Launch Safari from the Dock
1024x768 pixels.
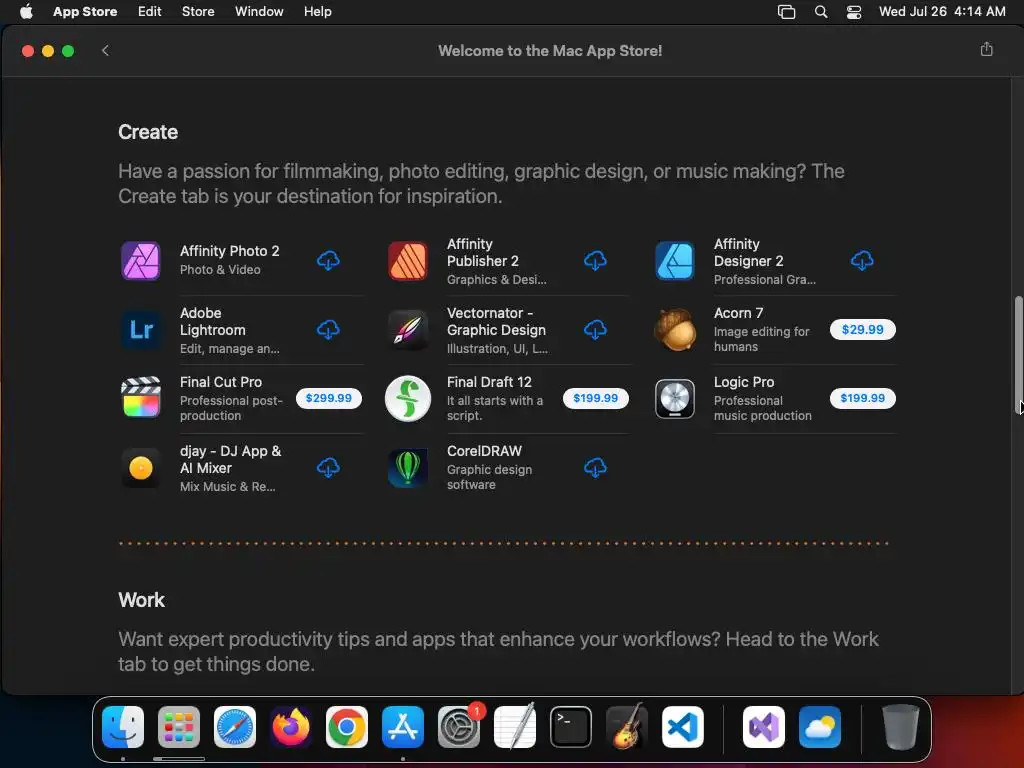(x=234, y=727)
